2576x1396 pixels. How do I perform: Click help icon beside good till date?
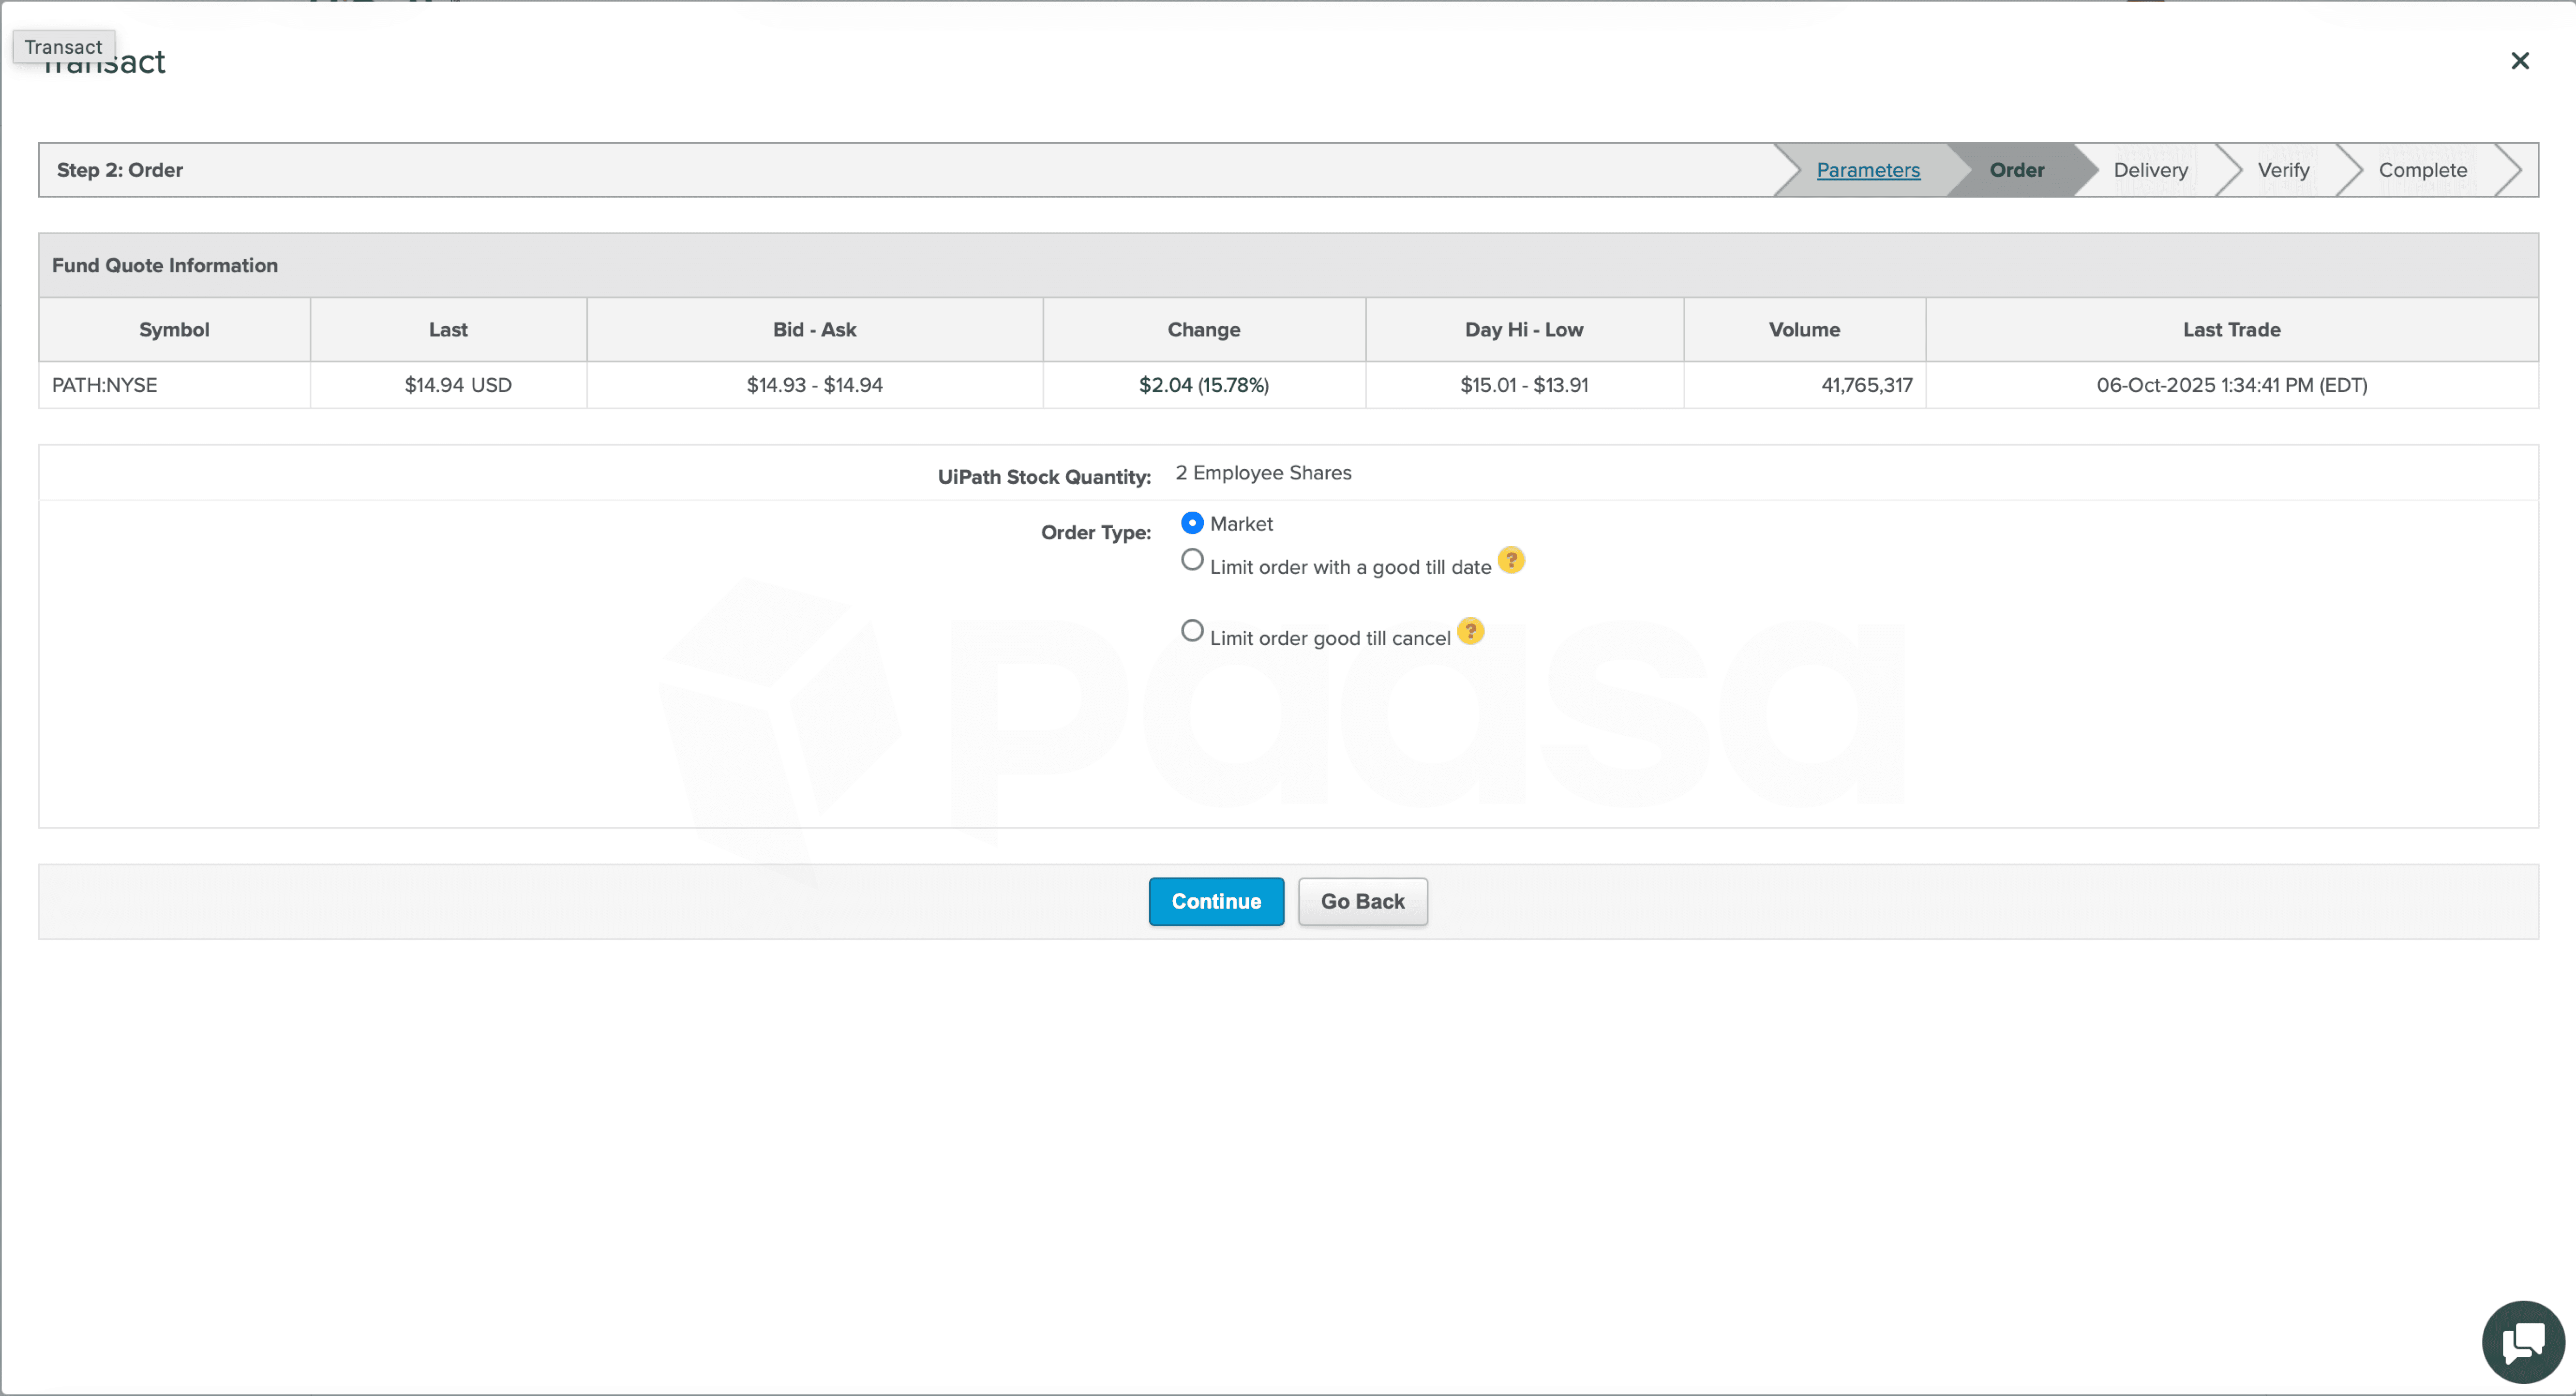[x=1511, y=560]
